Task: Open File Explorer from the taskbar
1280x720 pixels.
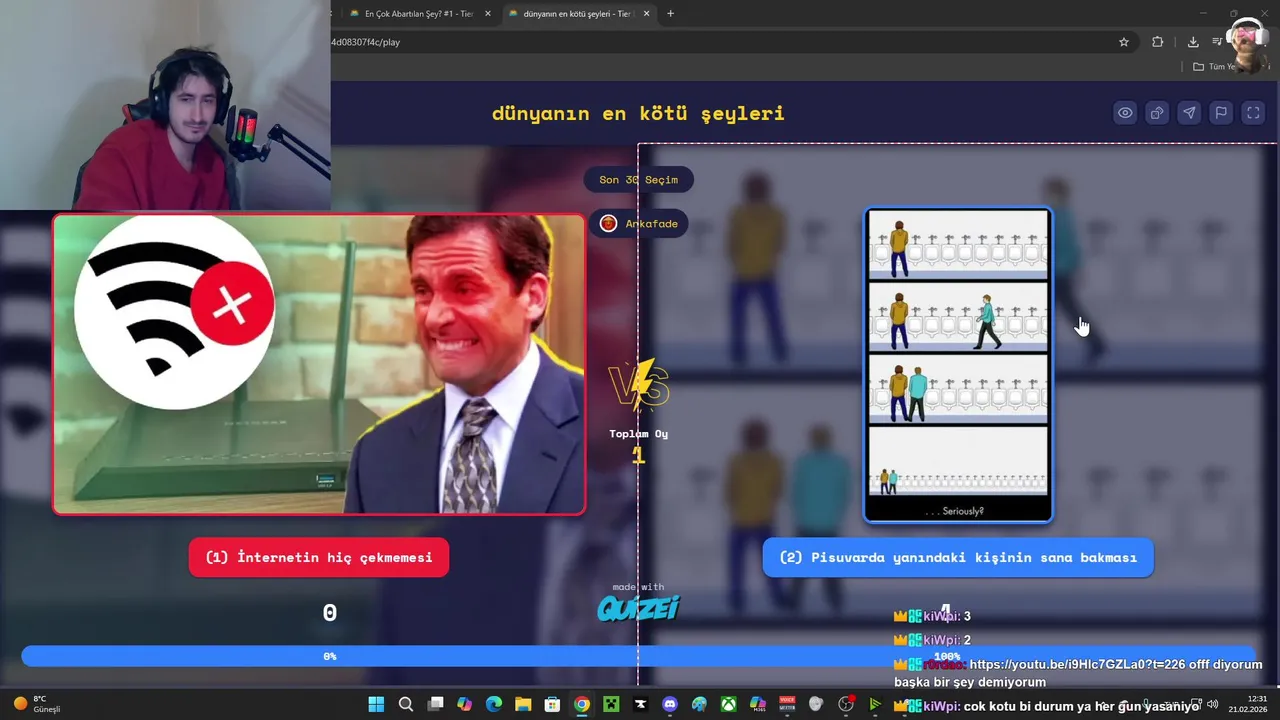Action: click(523, 704)
